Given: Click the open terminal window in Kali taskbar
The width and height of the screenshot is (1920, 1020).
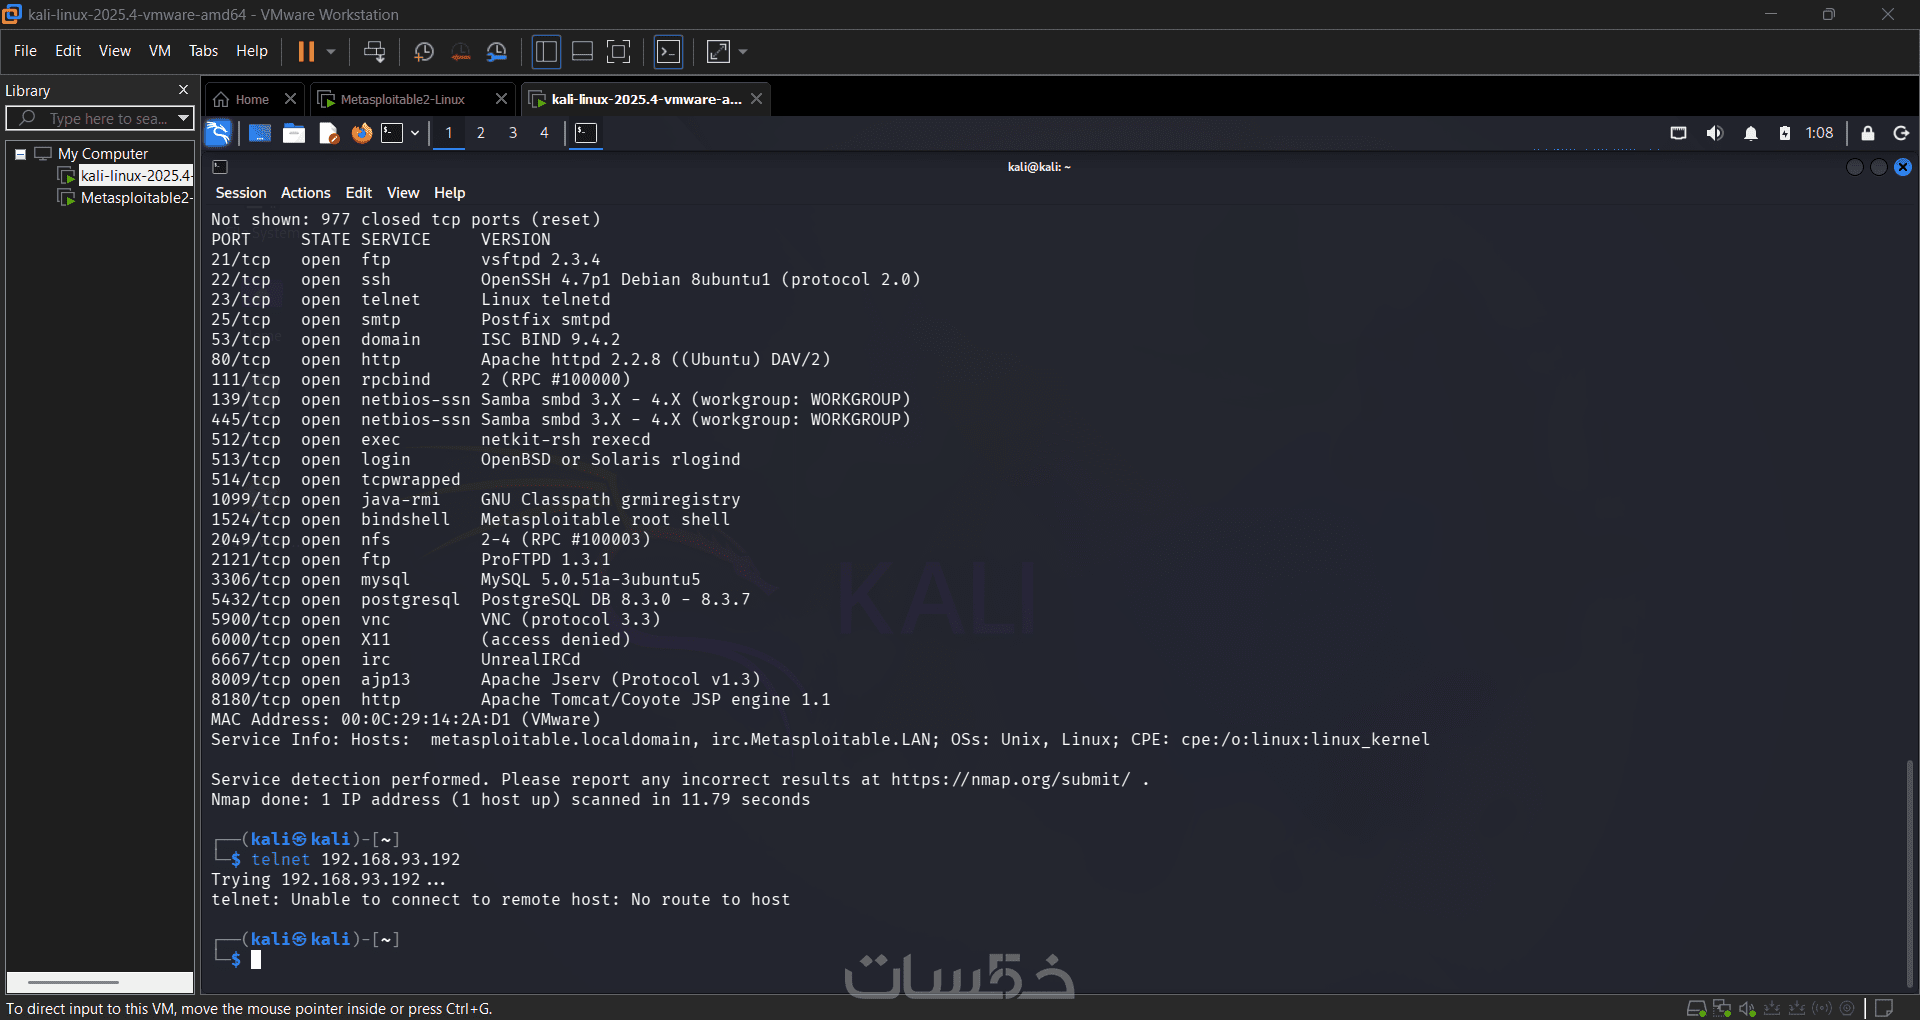Looking at the screenshot, I should [x=587, y=133].
